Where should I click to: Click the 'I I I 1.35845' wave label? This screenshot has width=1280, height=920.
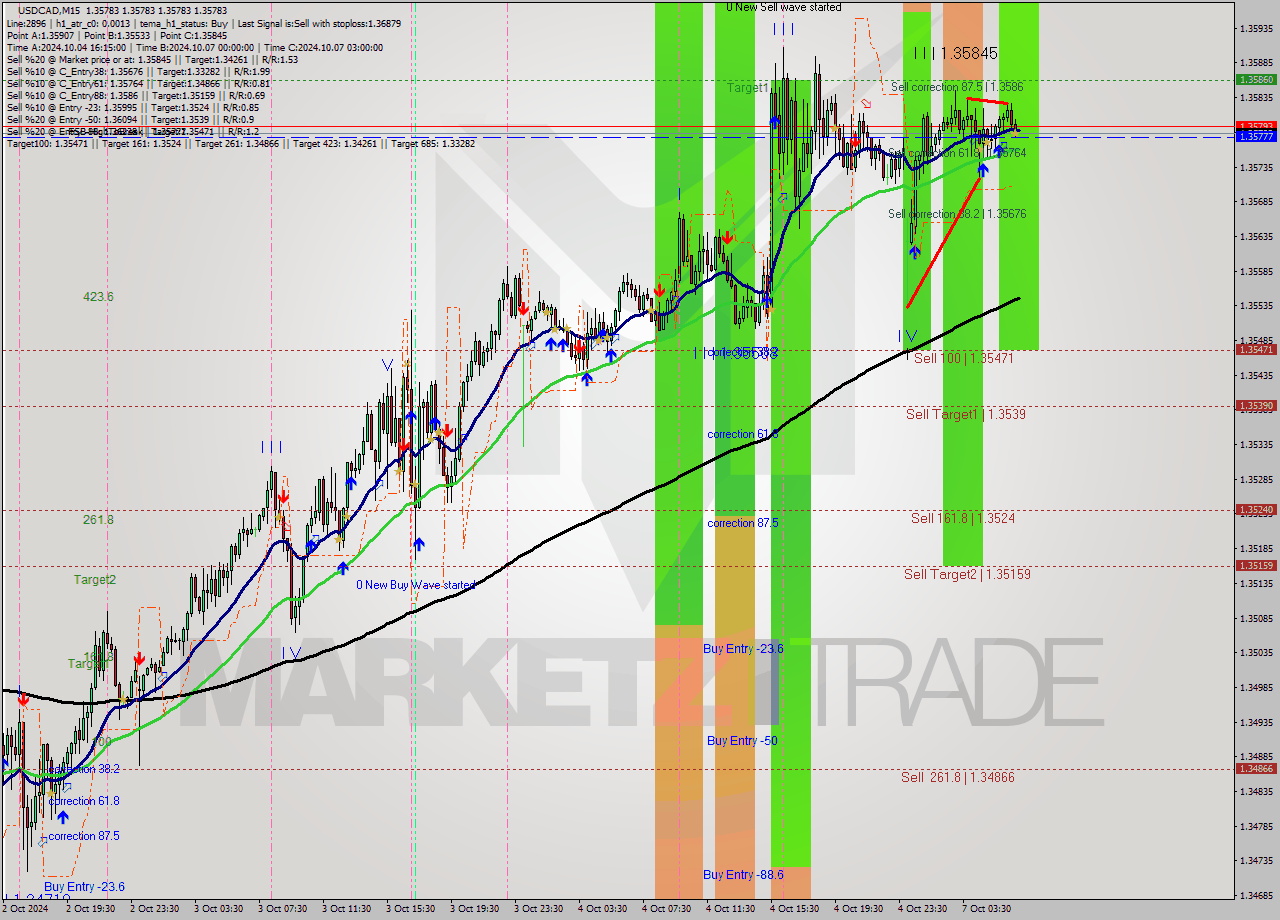click(x=955, y=53)
